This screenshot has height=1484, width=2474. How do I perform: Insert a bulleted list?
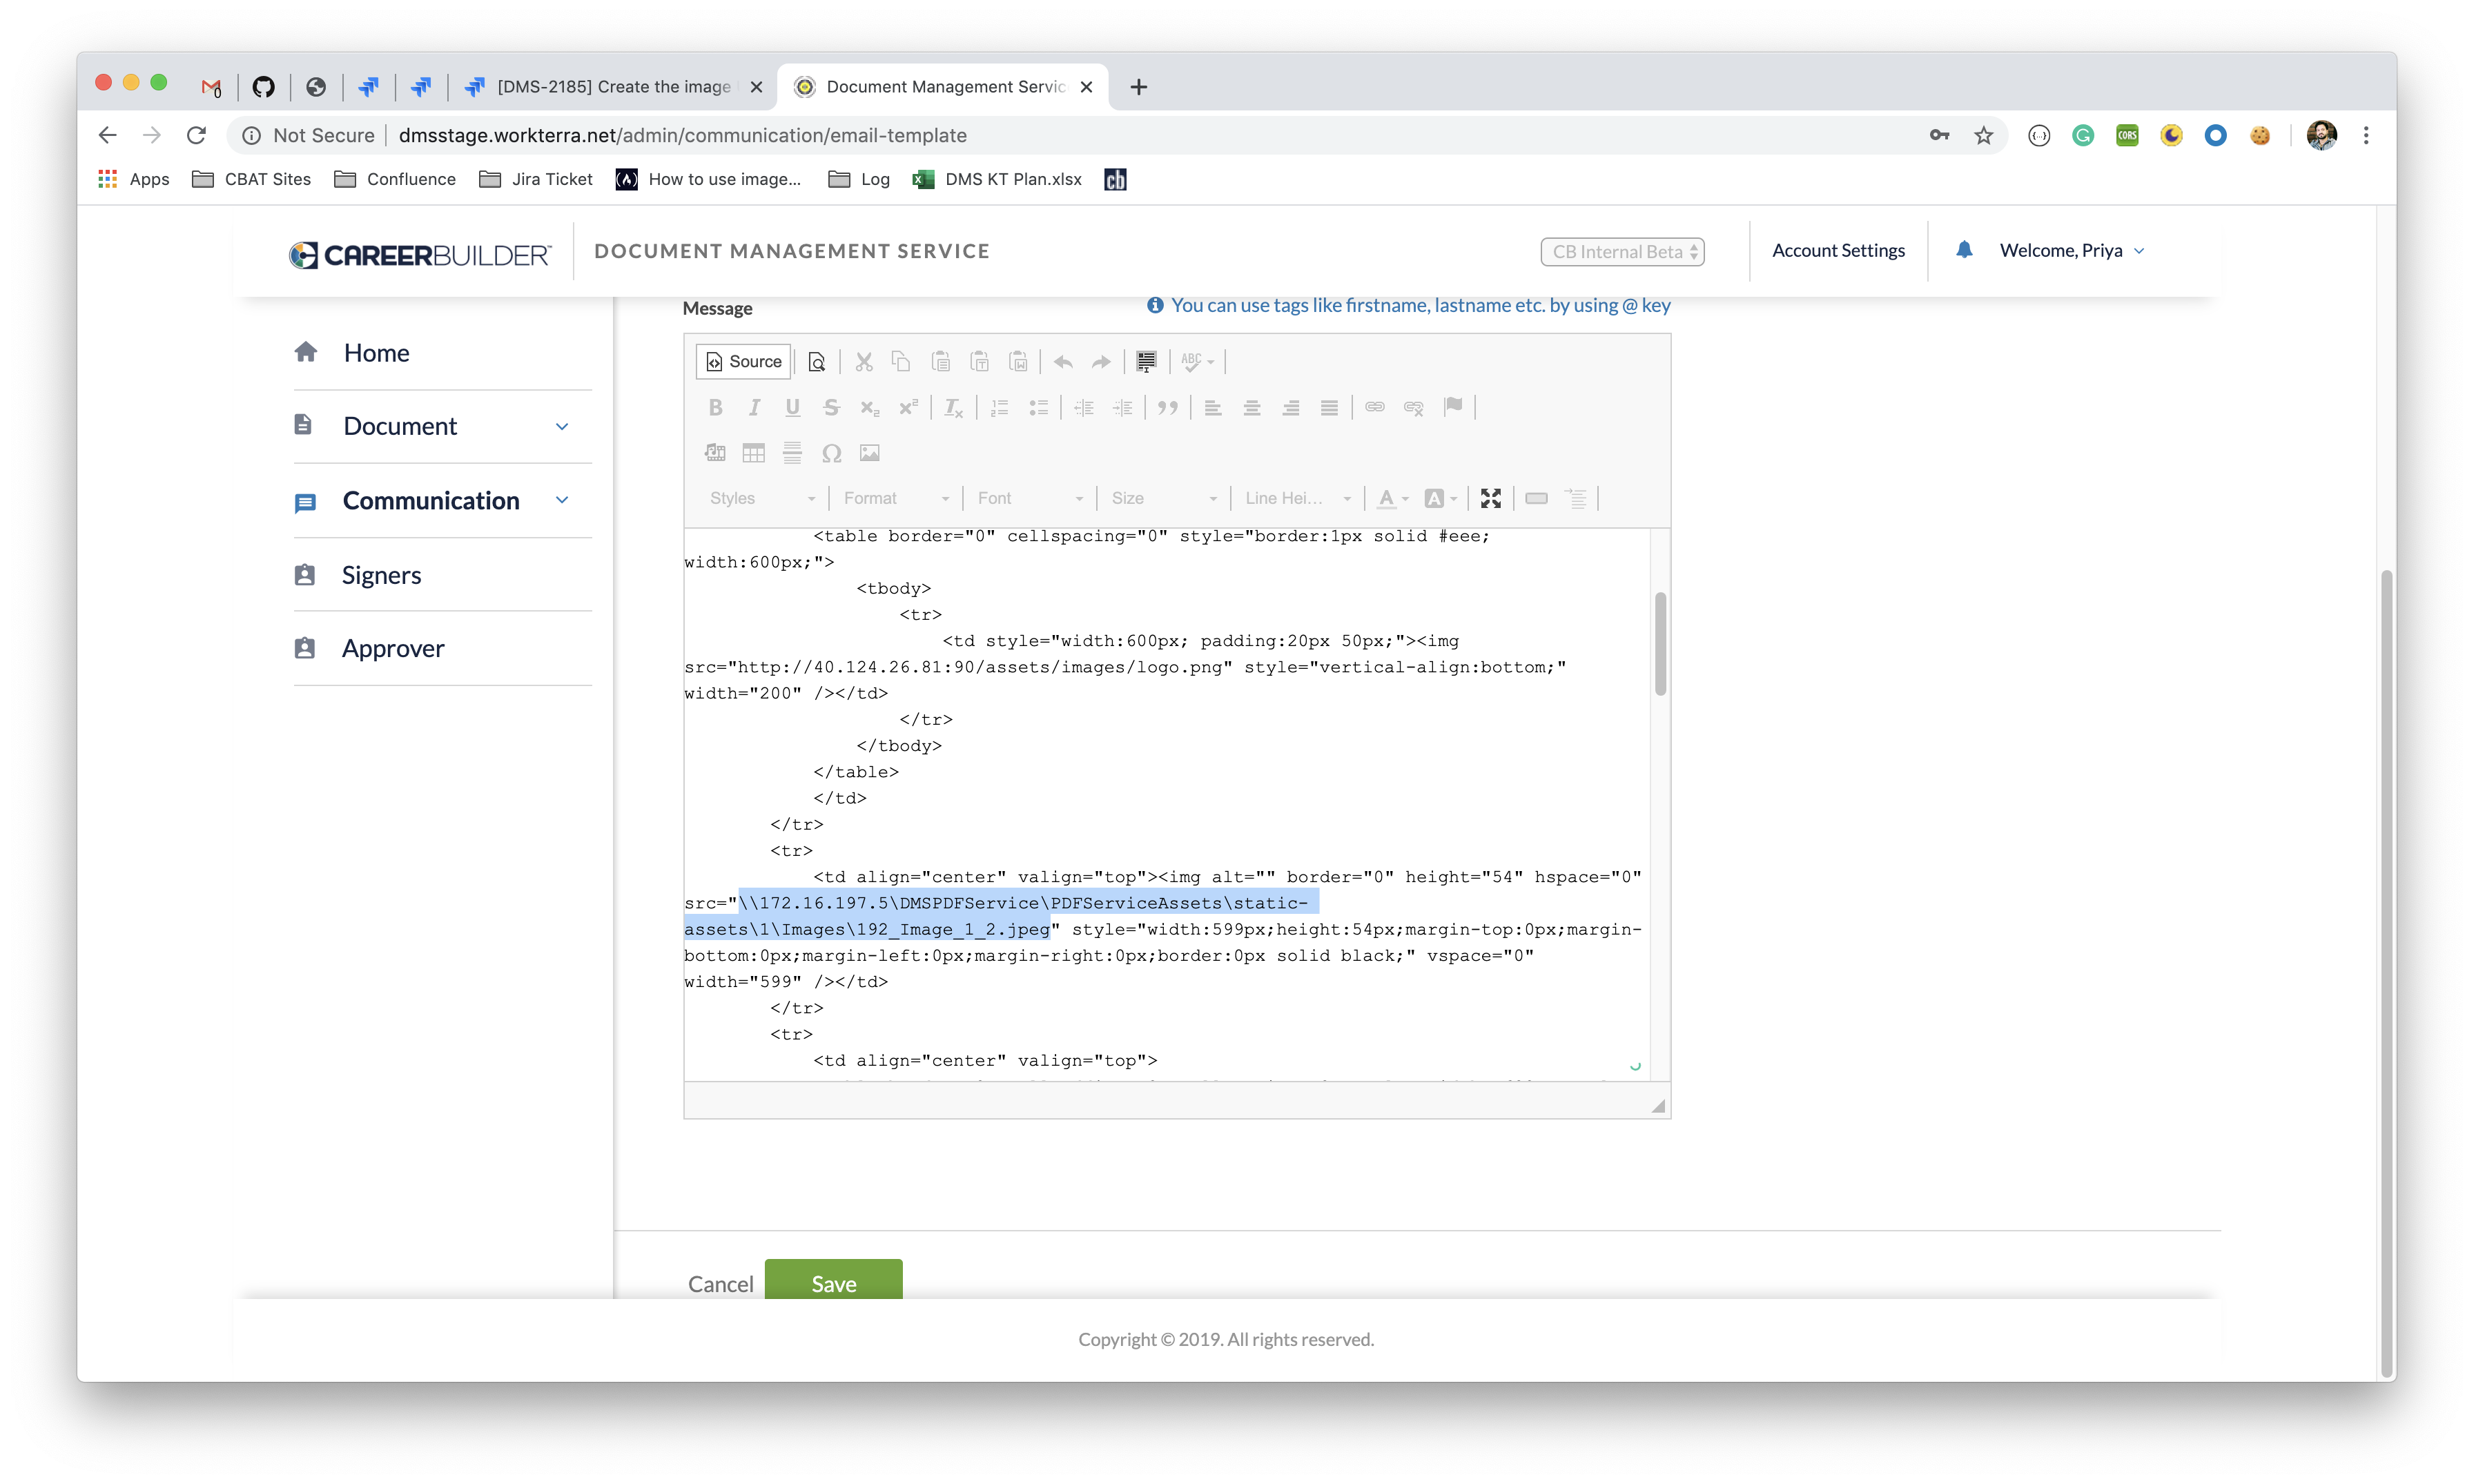1038,407
